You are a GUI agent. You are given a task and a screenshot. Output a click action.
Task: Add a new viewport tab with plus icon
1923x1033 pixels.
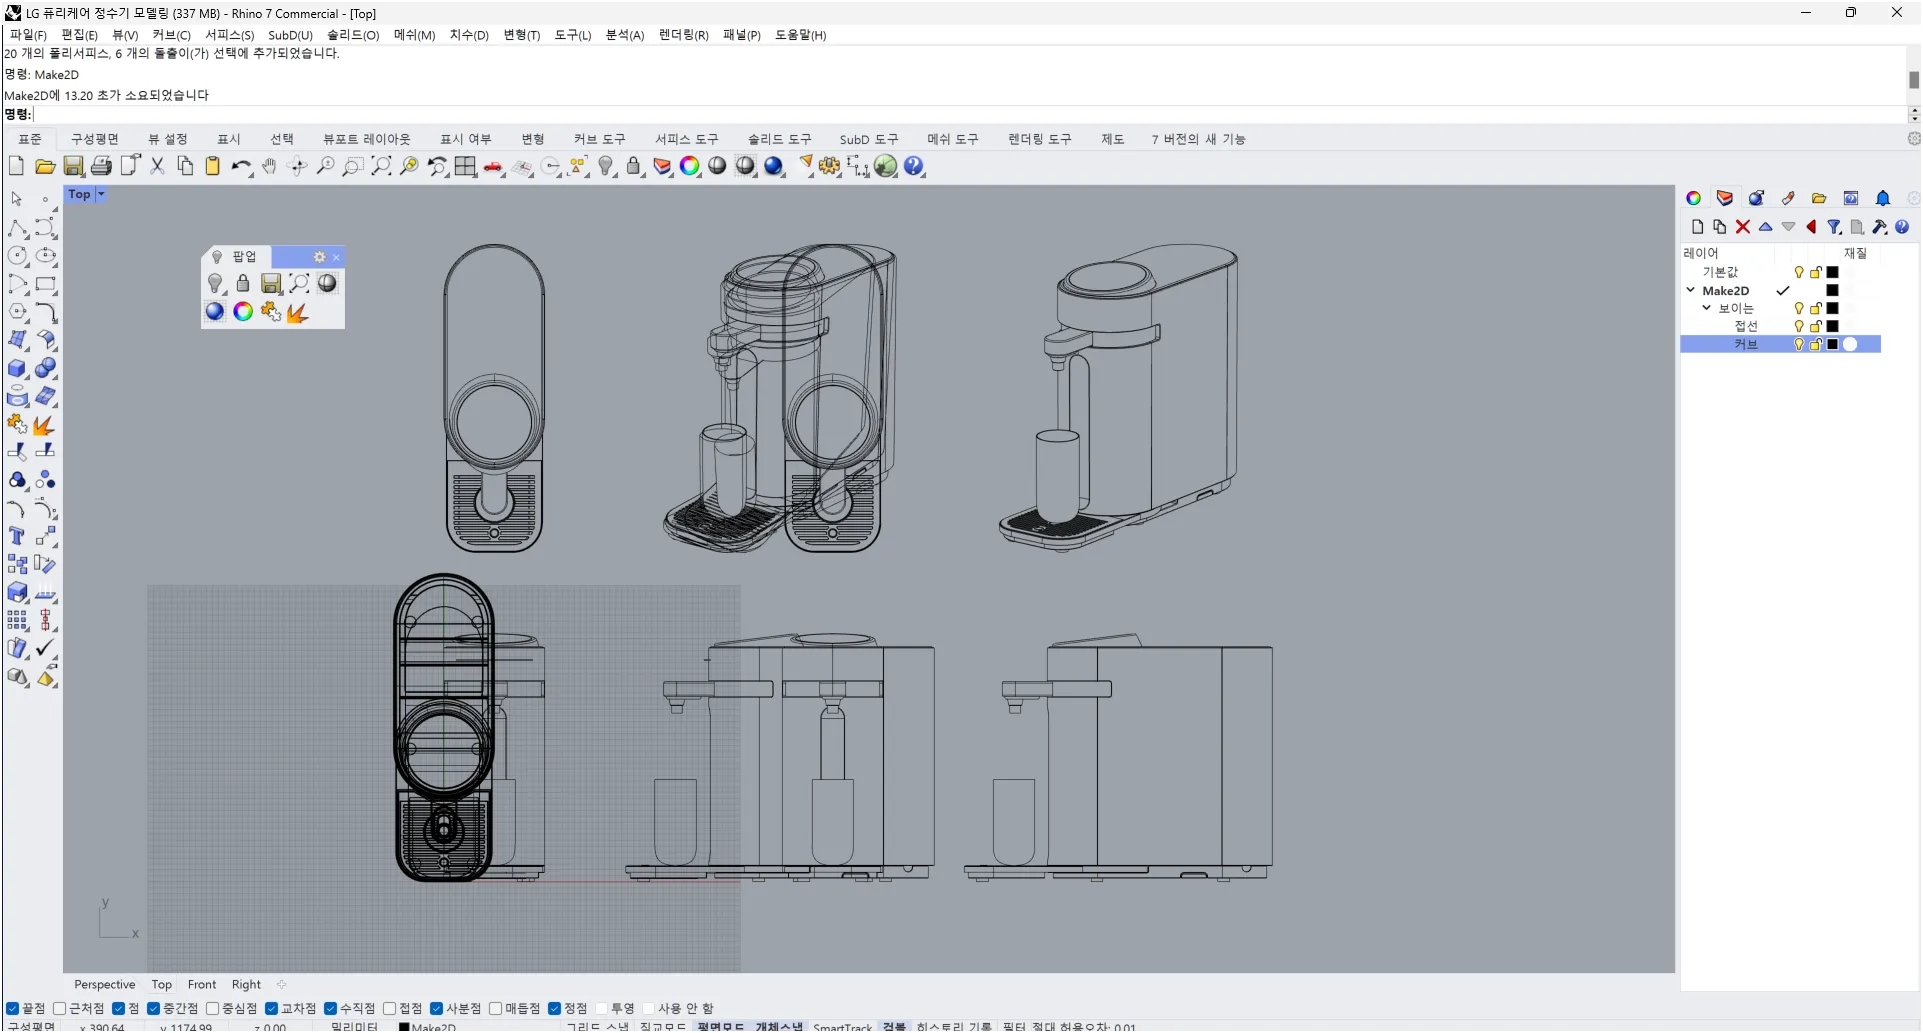click(282, 985)
